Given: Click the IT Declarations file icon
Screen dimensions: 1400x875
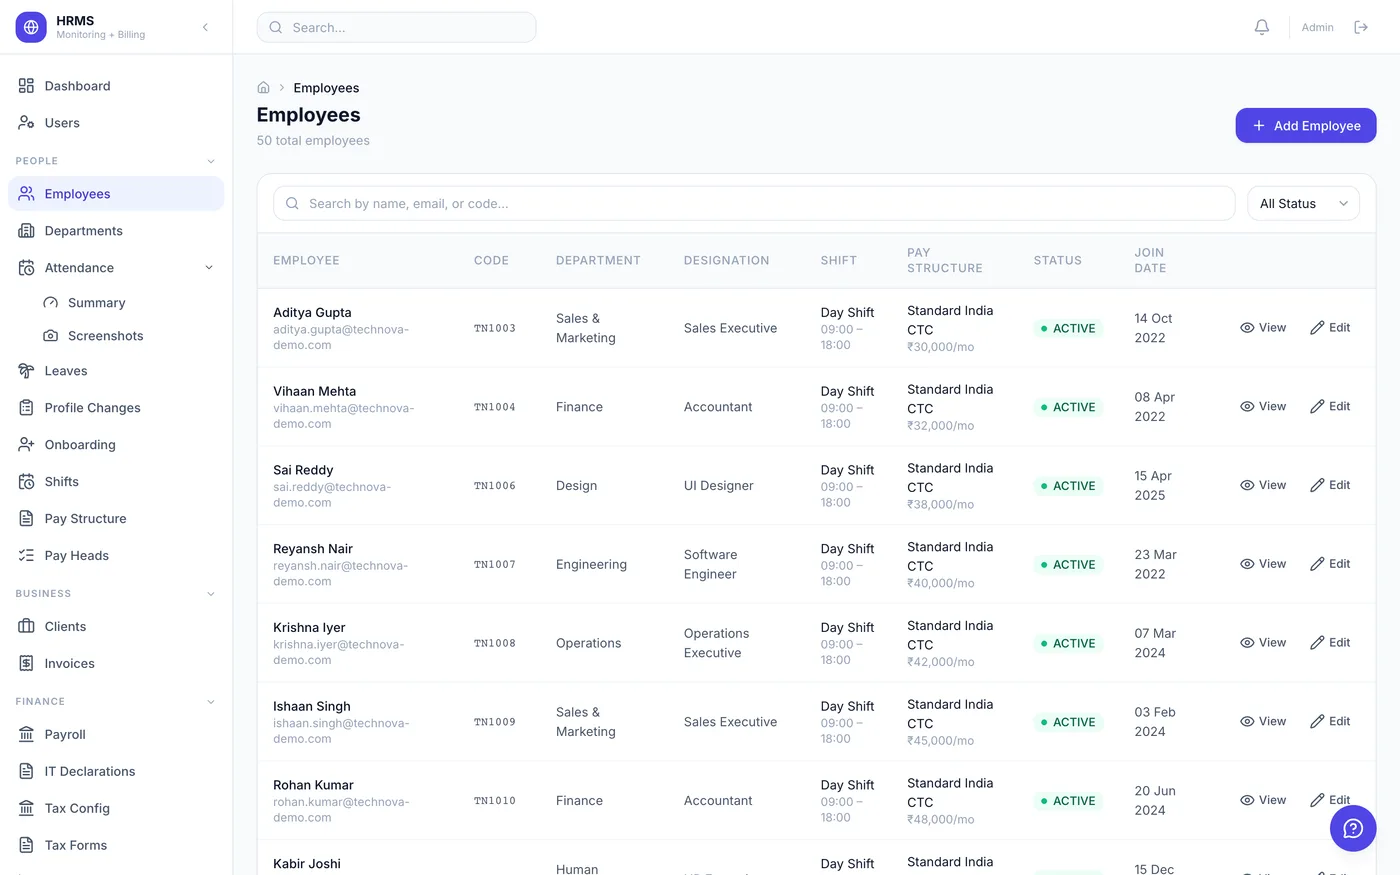Looking at the screenshot, I should 27,772.
